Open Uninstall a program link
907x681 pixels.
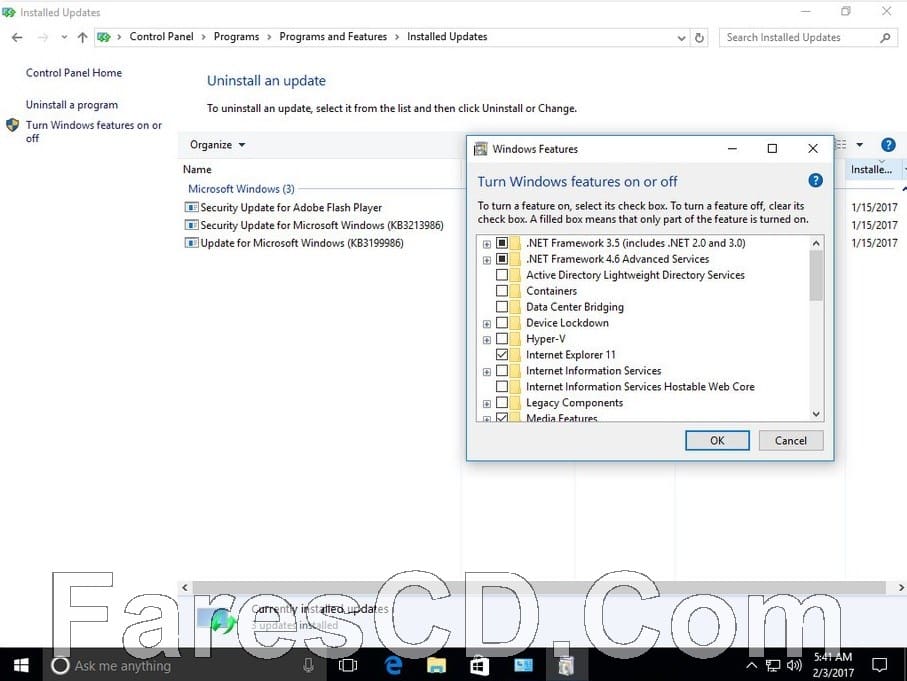[72, 105]
